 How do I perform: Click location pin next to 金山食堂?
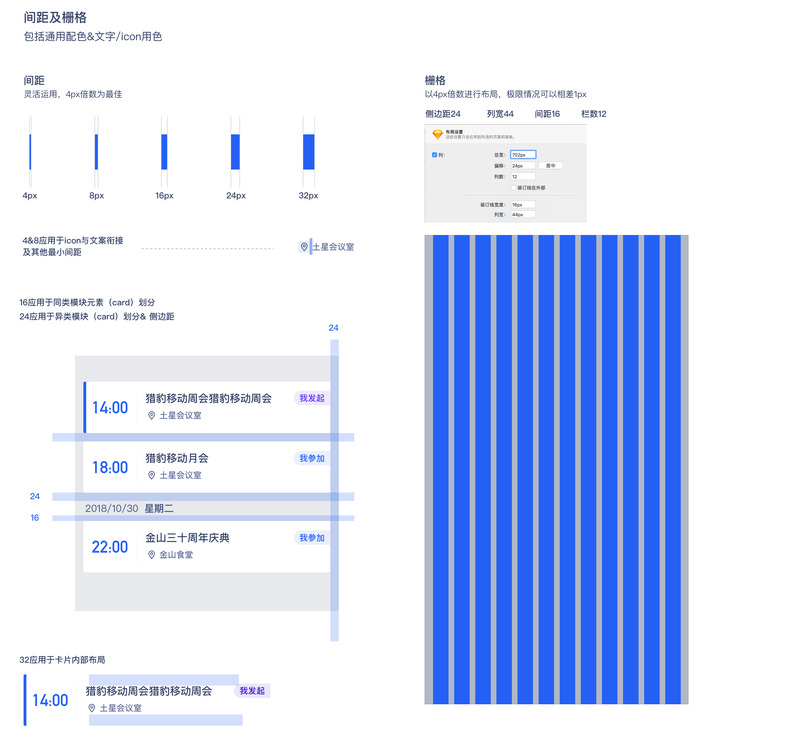click(x=152, y=555)
